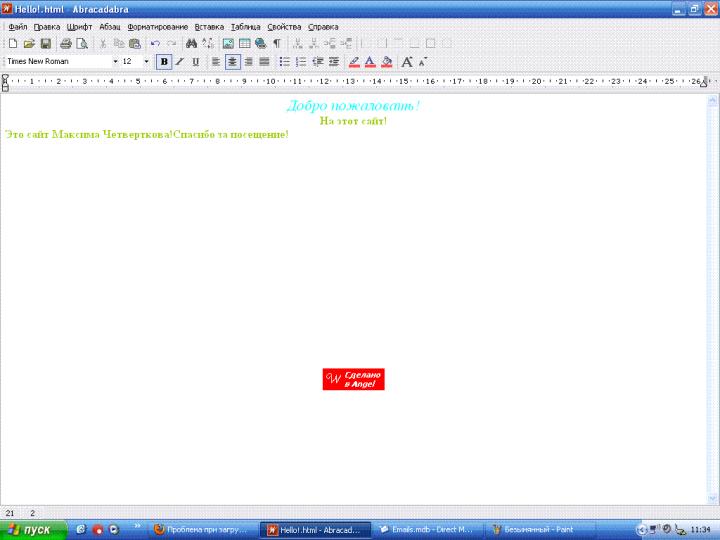This screenshot has height=540, width=720.
Task: Click the New document icon
Action: [12, 44]
